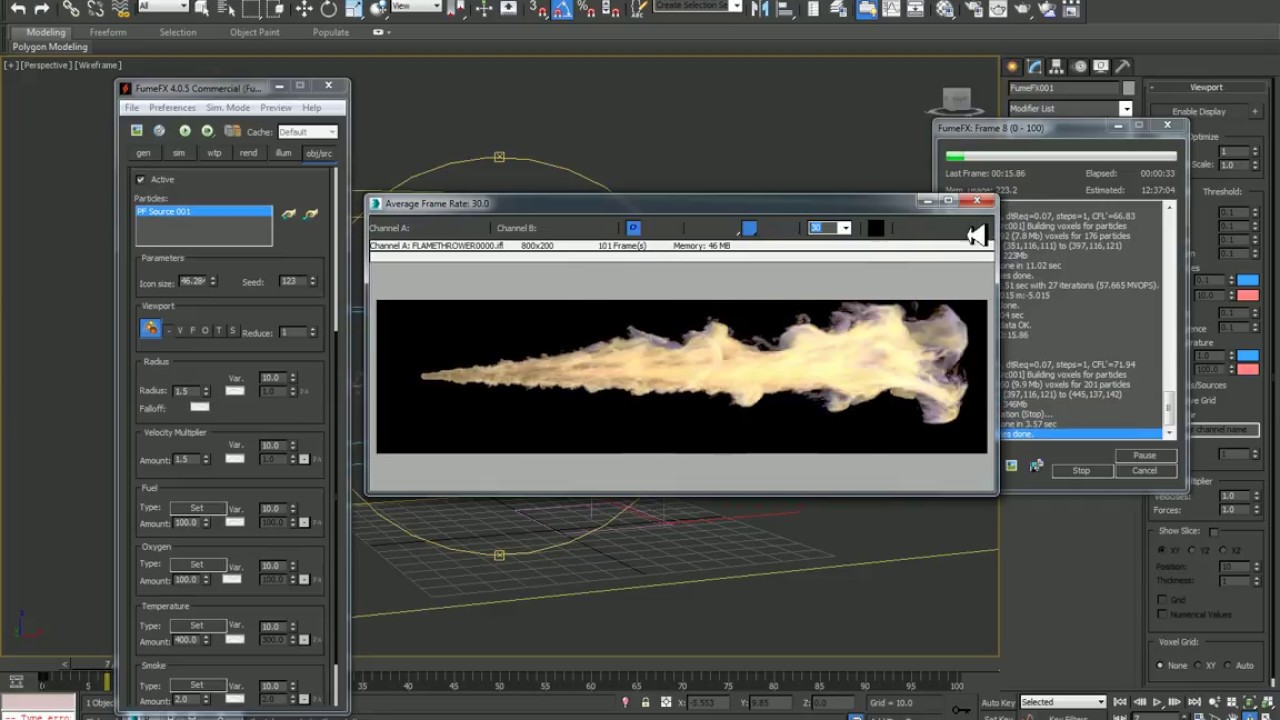Open the Modify panel tab icon
This screenshot has height=720, width=1280.
[1034, 67]
